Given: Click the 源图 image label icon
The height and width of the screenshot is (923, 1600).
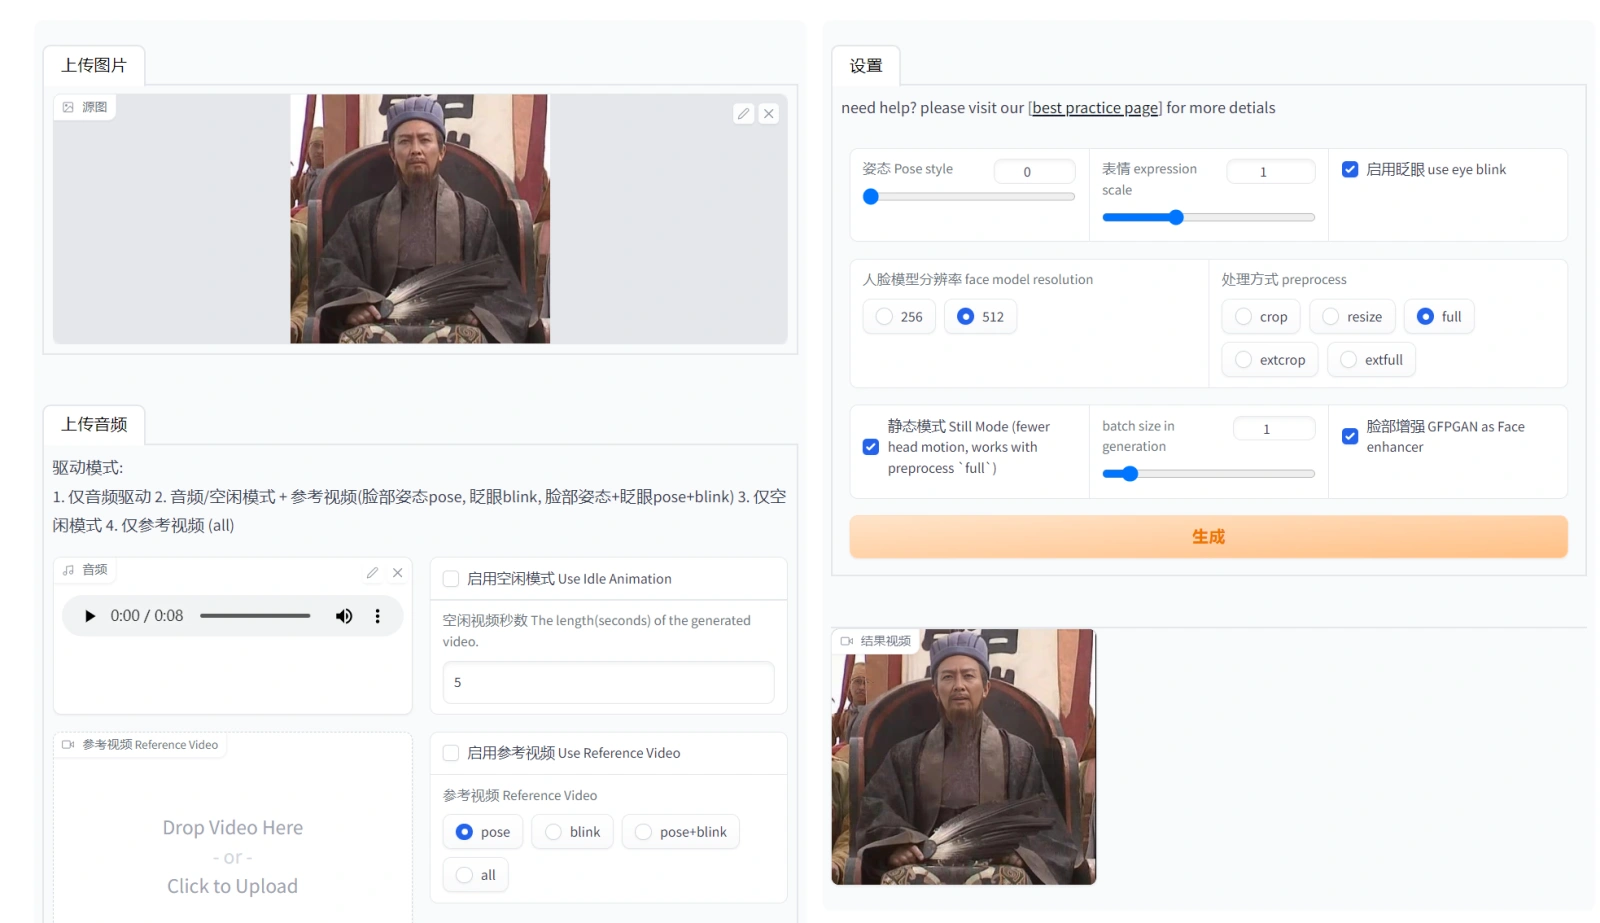Looking at the screenshot, I should (68, 107).
